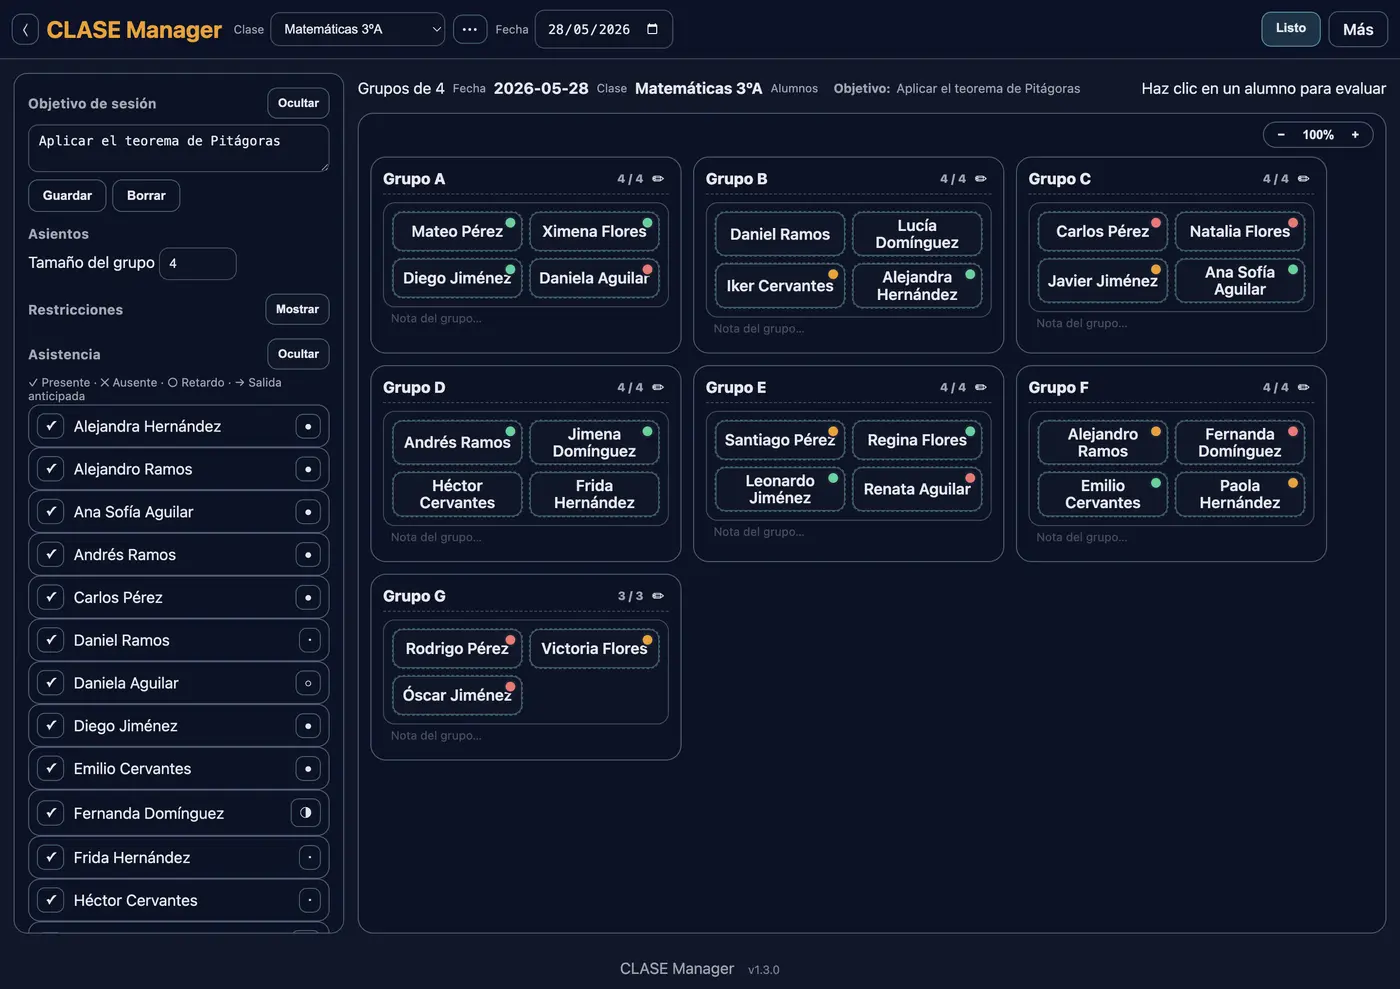Viewport: 1400px width, 989px height.
Task: Rename Grupo G using its pencil icon
Action: click(658, 596)
